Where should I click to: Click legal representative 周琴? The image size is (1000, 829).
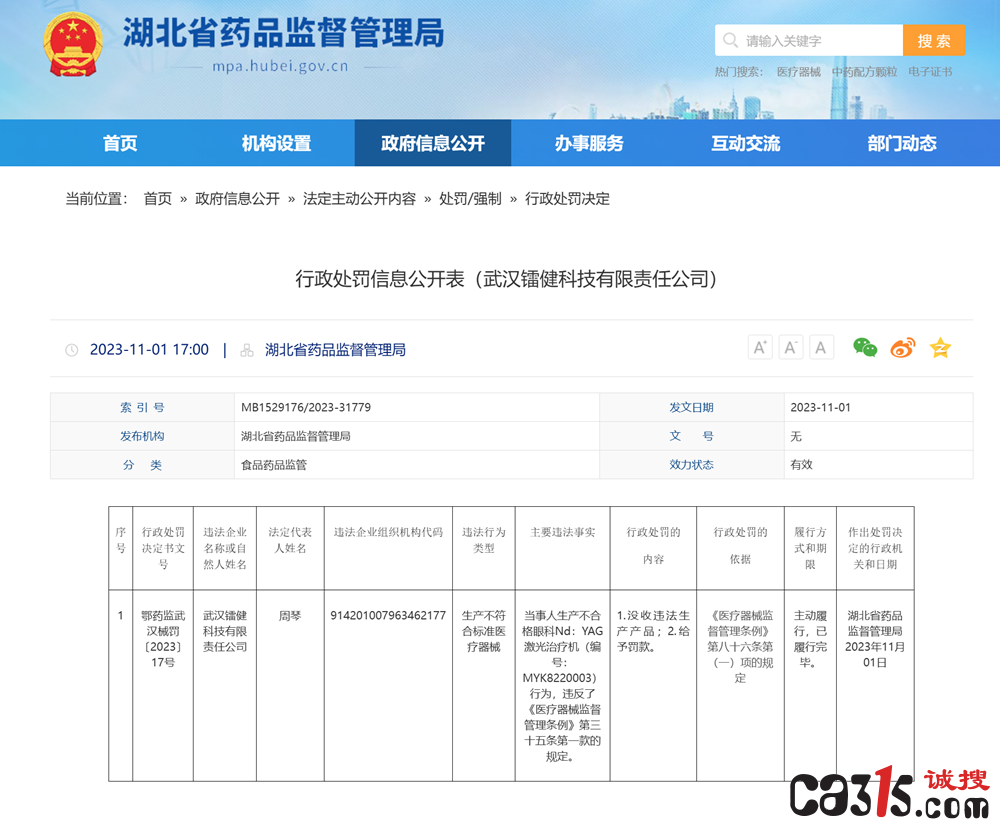pos(290,616)
